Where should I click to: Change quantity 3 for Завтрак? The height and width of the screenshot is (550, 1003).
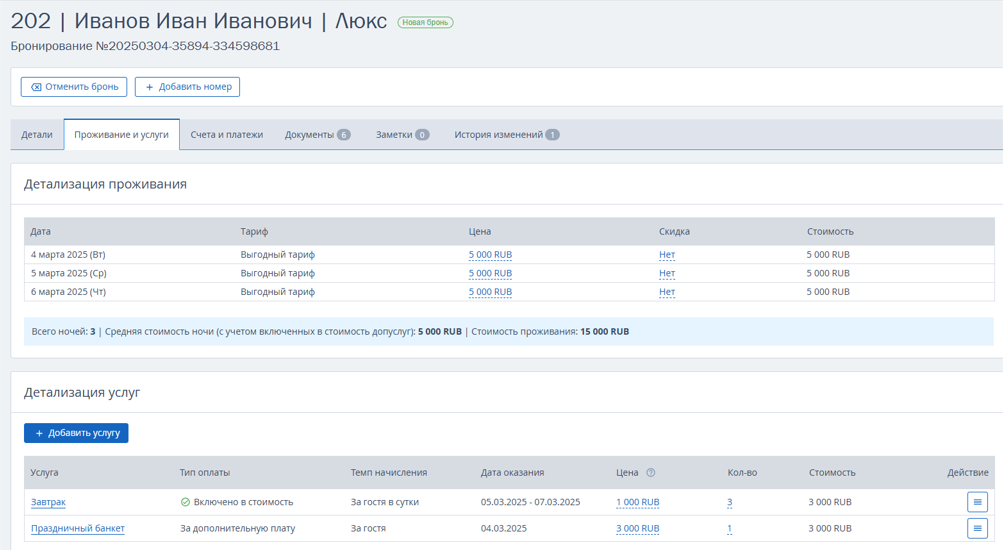[x=729, y=502]
